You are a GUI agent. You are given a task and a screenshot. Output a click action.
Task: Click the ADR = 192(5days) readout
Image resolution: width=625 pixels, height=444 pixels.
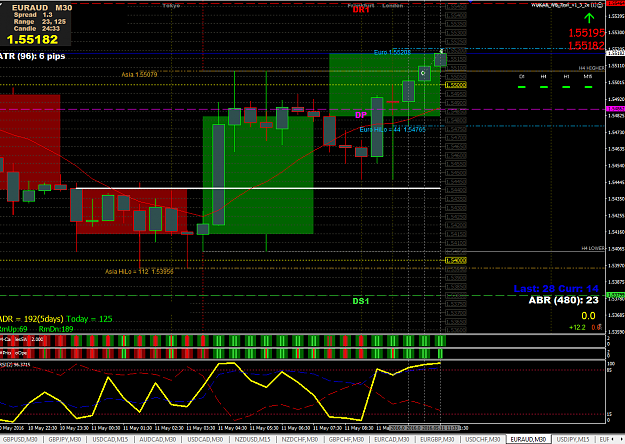(32, 319)
